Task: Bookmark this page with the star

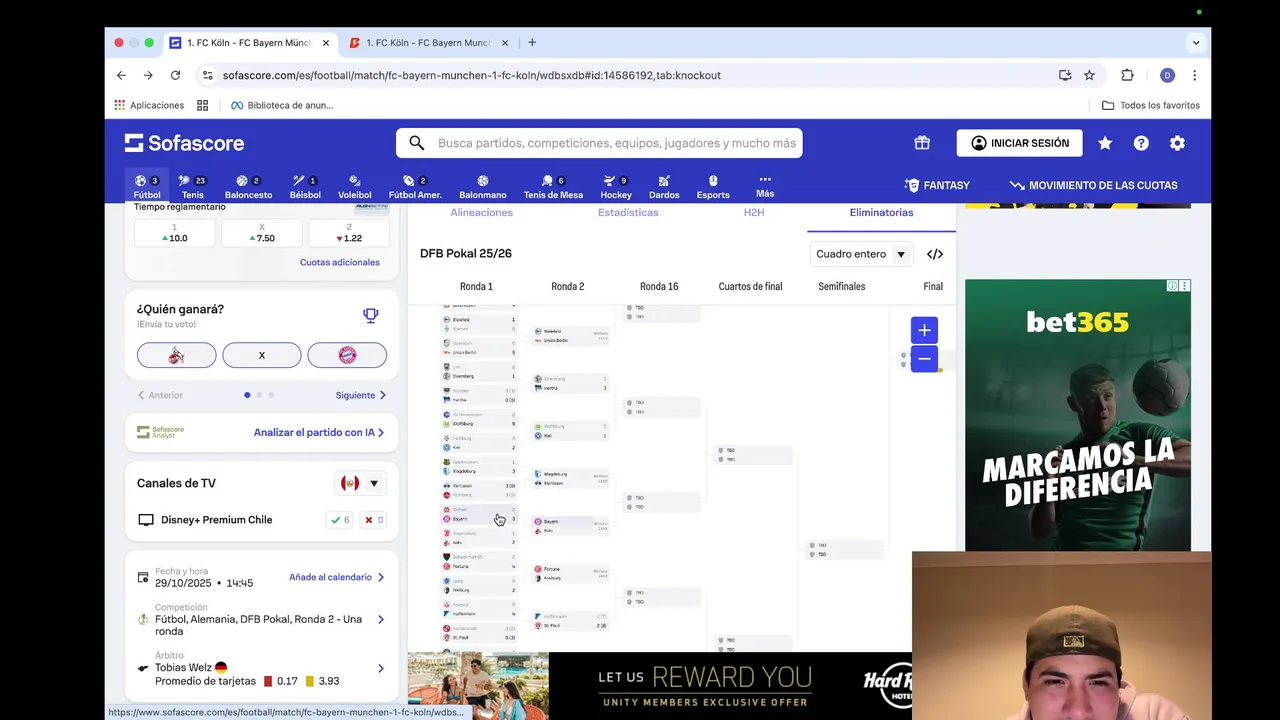Action: coord(1089,75)
